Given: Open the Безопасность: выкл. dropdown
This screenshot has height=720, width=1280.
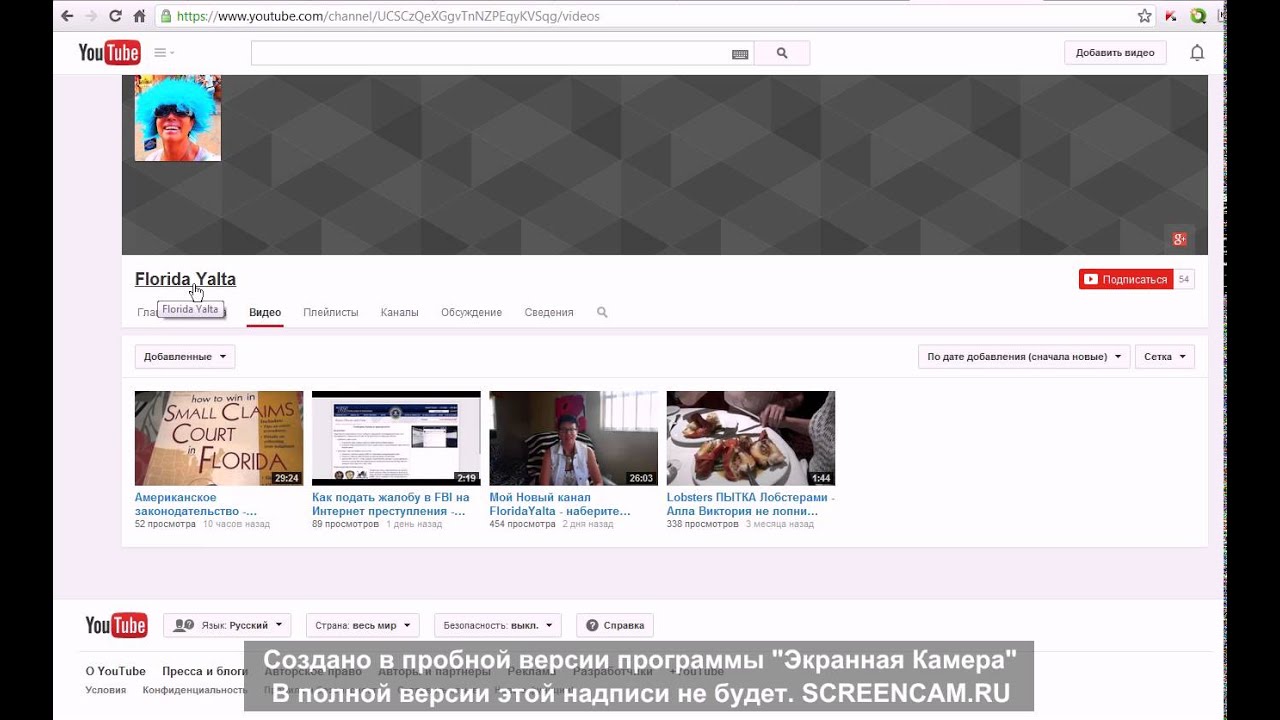Looking at the screenshot, I should 498,625.
